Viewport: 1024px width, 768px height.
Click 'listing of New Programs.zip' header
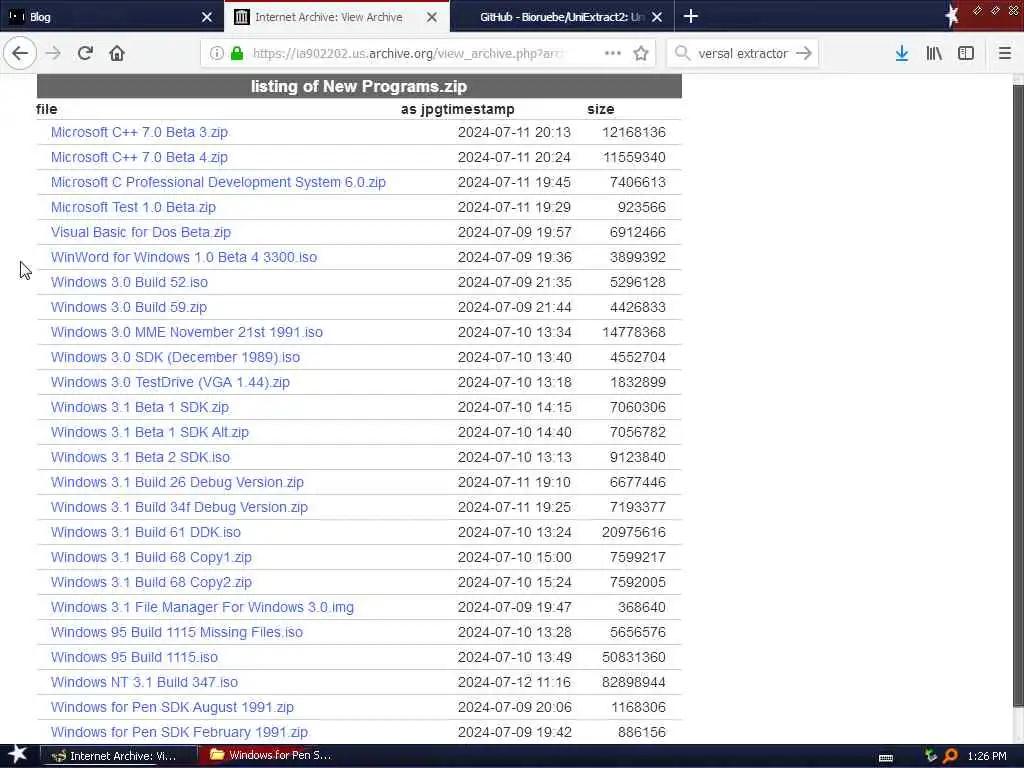click(x=359, y=86)
